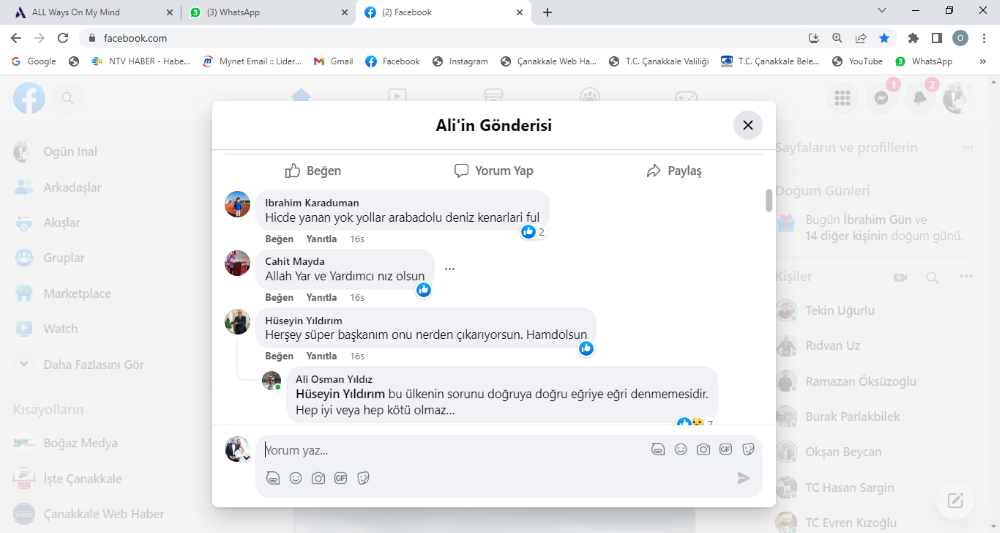Open the Chrome three-dot menu
The image size is (1000, 533).
[983, 38]
